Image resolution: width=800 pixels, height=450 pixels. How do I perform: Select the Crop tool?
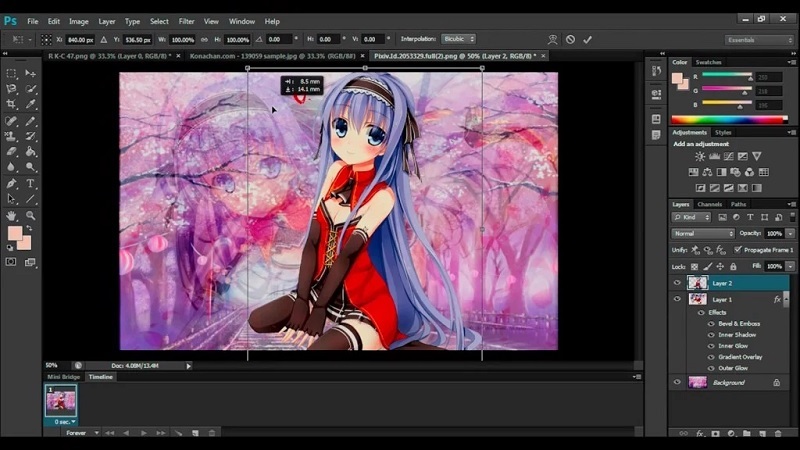pos(11,105)
